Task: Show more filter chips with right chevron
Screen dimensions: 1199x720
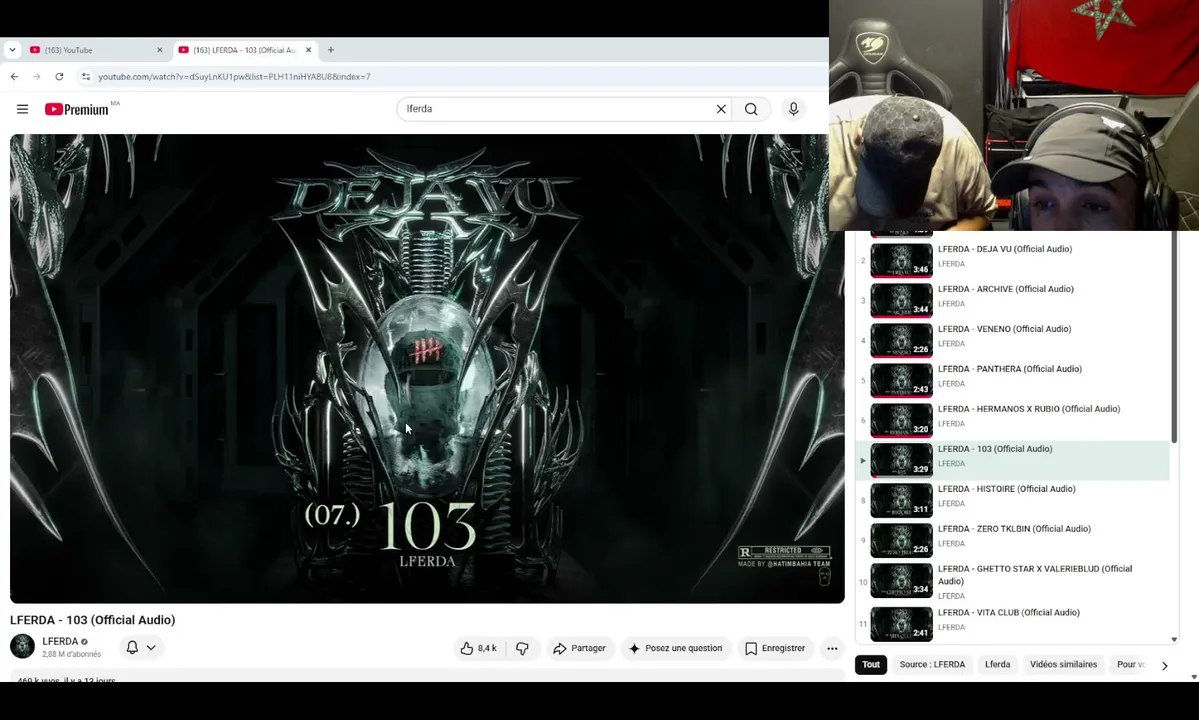Action: tap(1165, 666)
